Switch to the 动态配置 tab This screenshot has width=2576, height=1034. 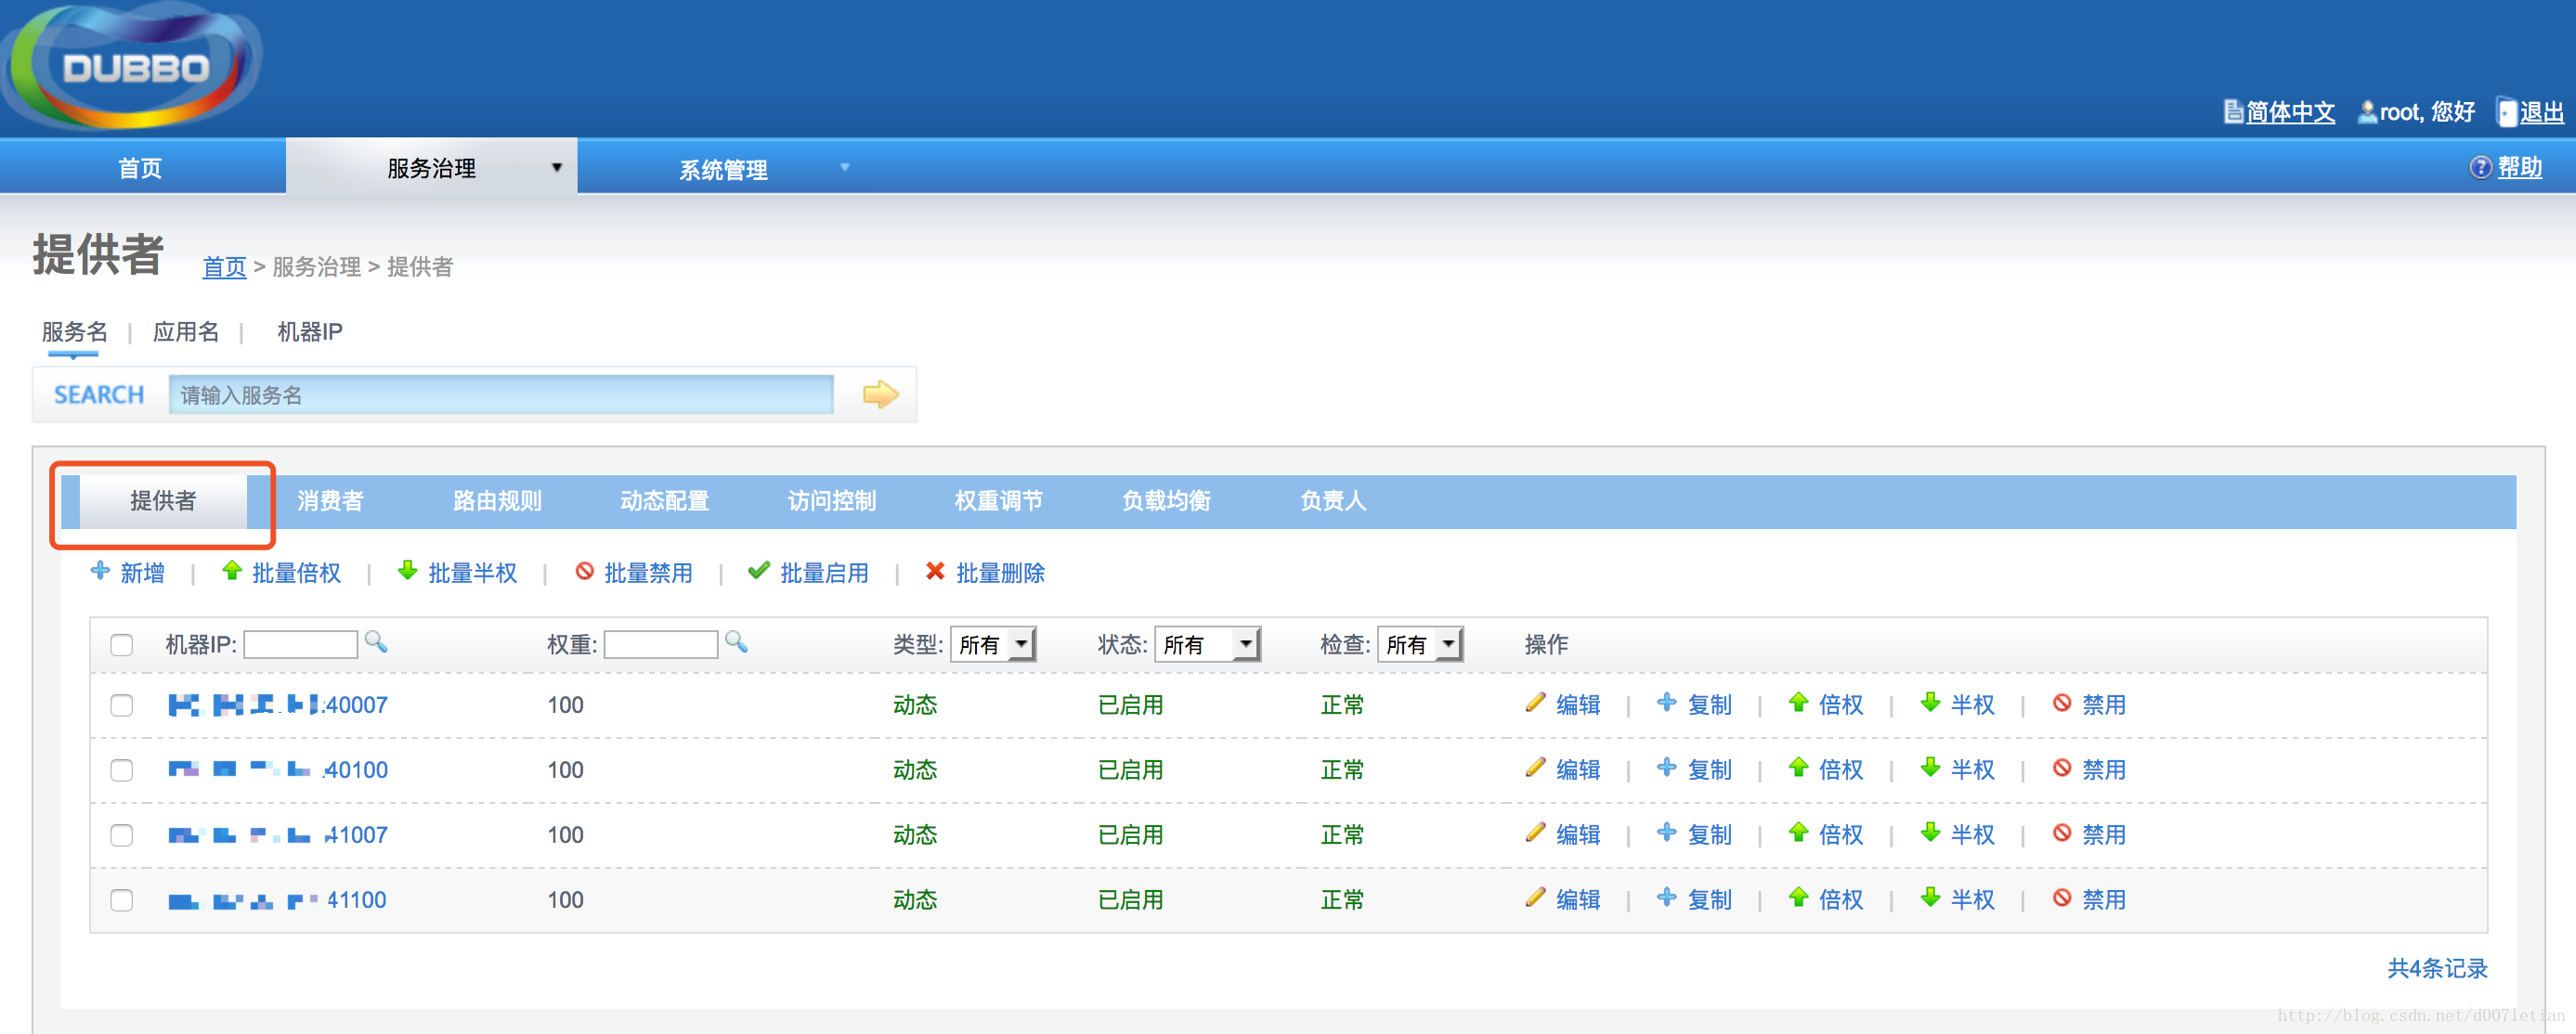[x=664, y=501]
